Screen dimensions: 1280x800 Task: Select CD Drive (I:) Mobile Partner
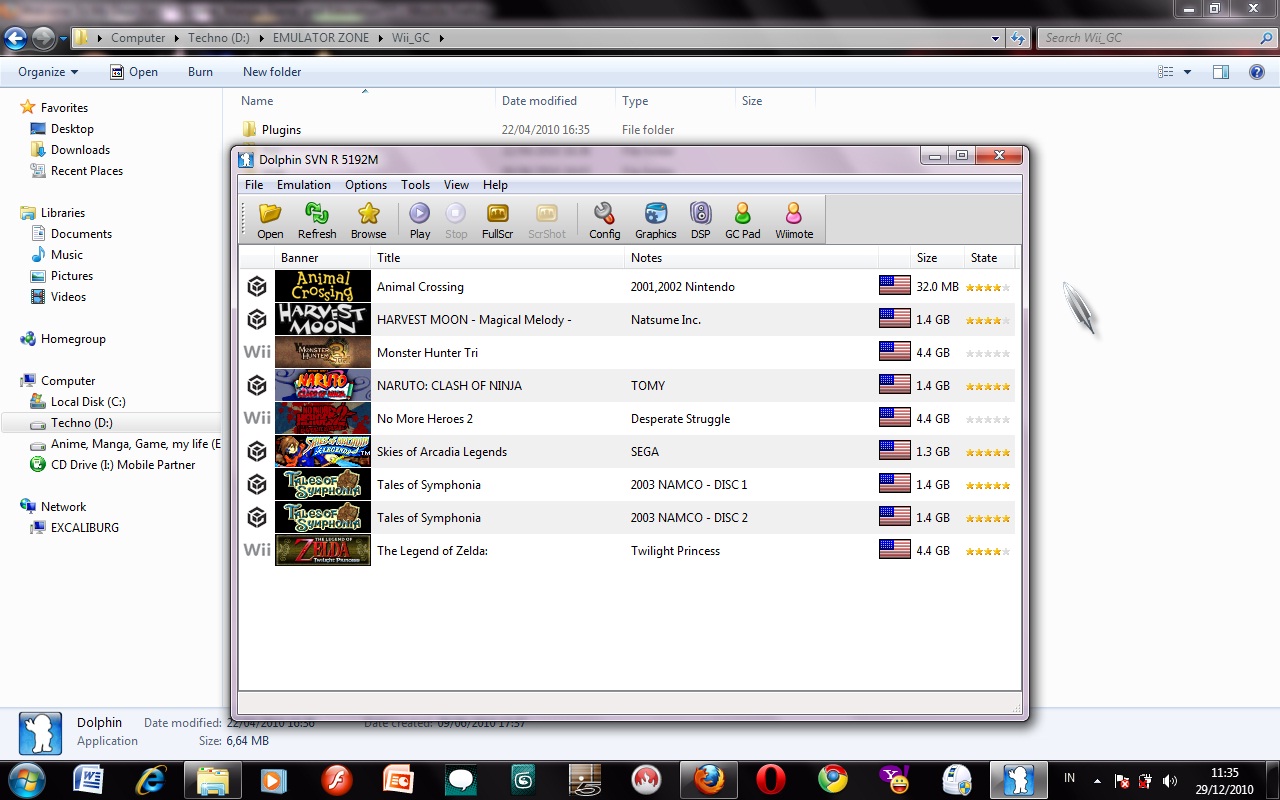[x=123, y=465]
